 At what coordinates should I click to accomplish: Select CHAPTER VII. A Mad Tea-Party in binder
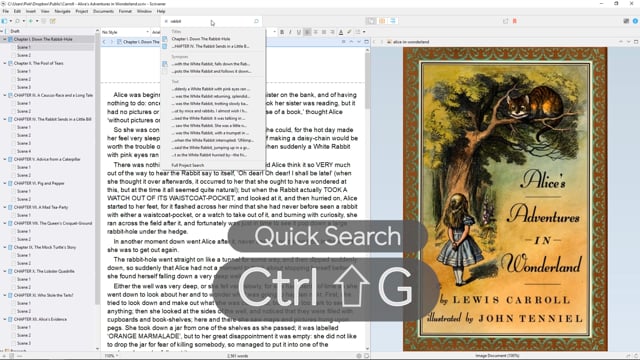[41, 207]
